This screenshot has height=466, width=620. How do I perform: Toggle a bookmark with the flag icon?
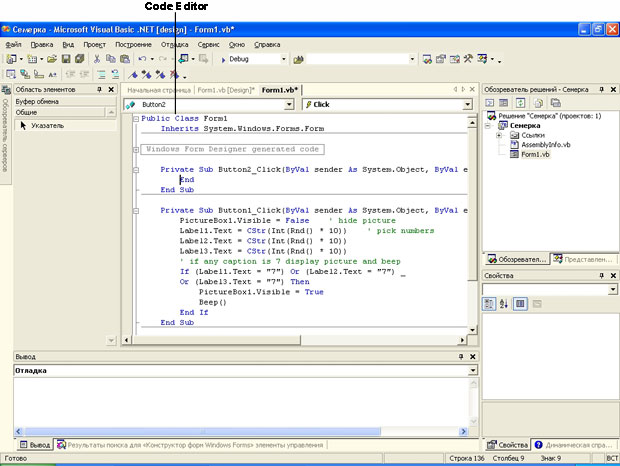point(133,74)
